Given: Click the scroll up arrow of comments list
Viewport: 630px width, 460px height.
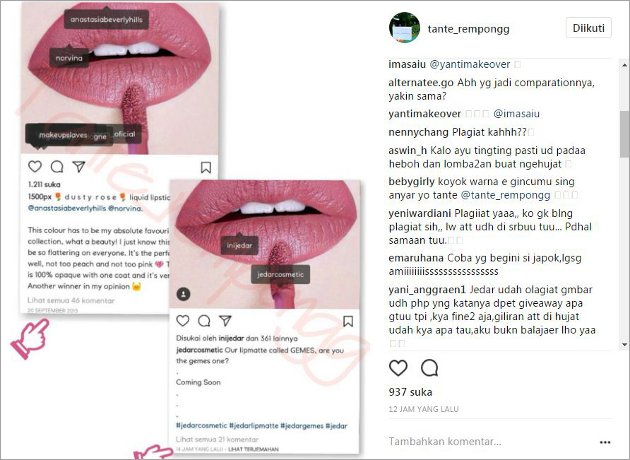Looking at the screenshot, I should click(x=624, y=64).
